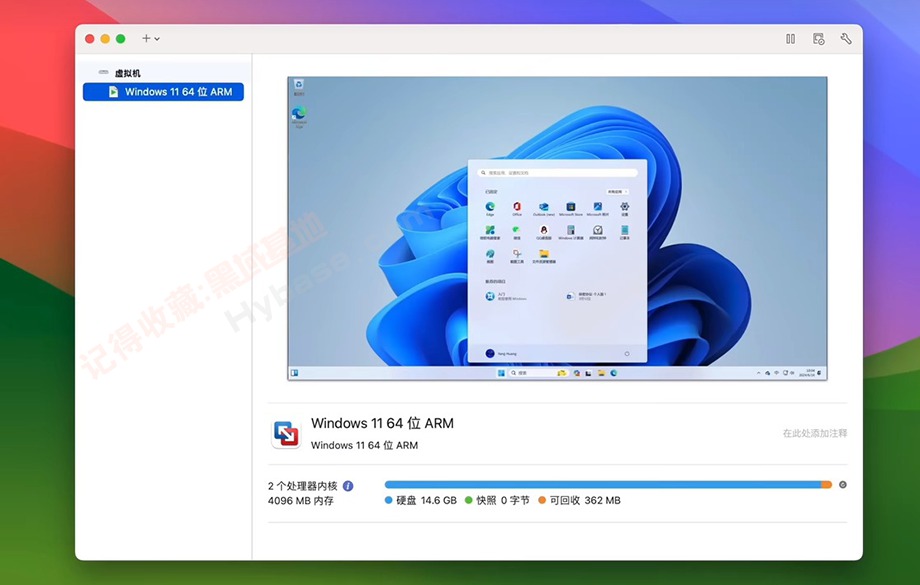Click the widgets icon at guest taskbar left
This screenshot has height=585, width=920.
point(295,373)
